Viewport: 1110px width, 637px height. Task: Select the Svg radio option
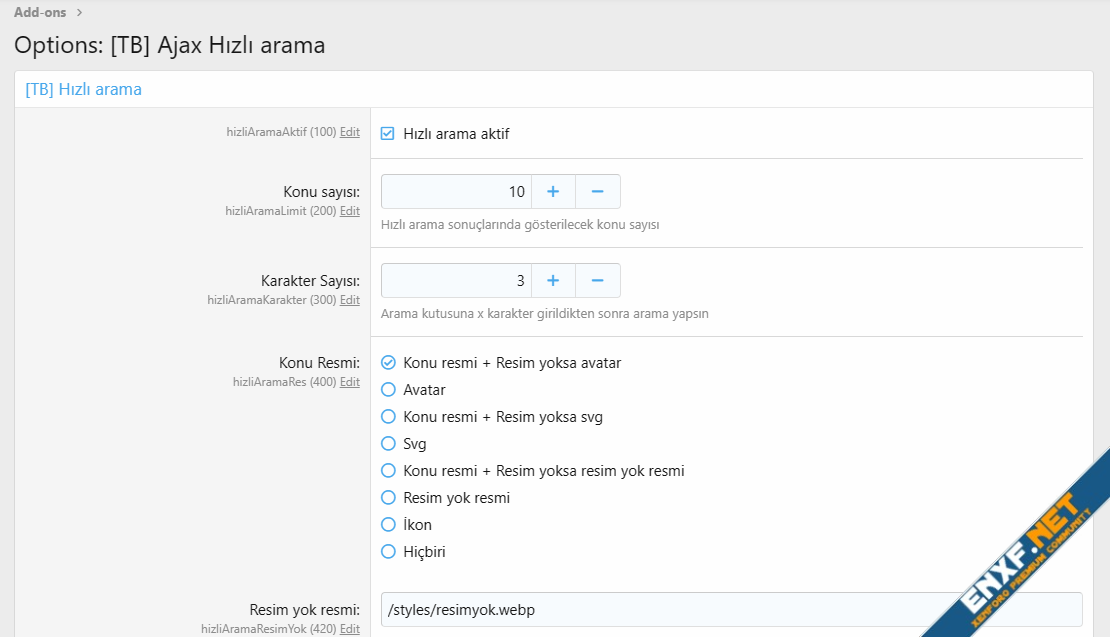coord(388,444)
